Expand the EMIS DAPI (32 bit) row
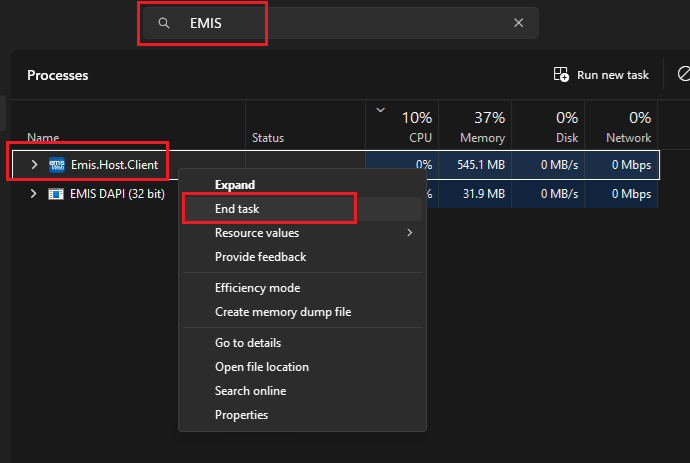Viewport: 690px width, 463px height. (x=34, y=193)
